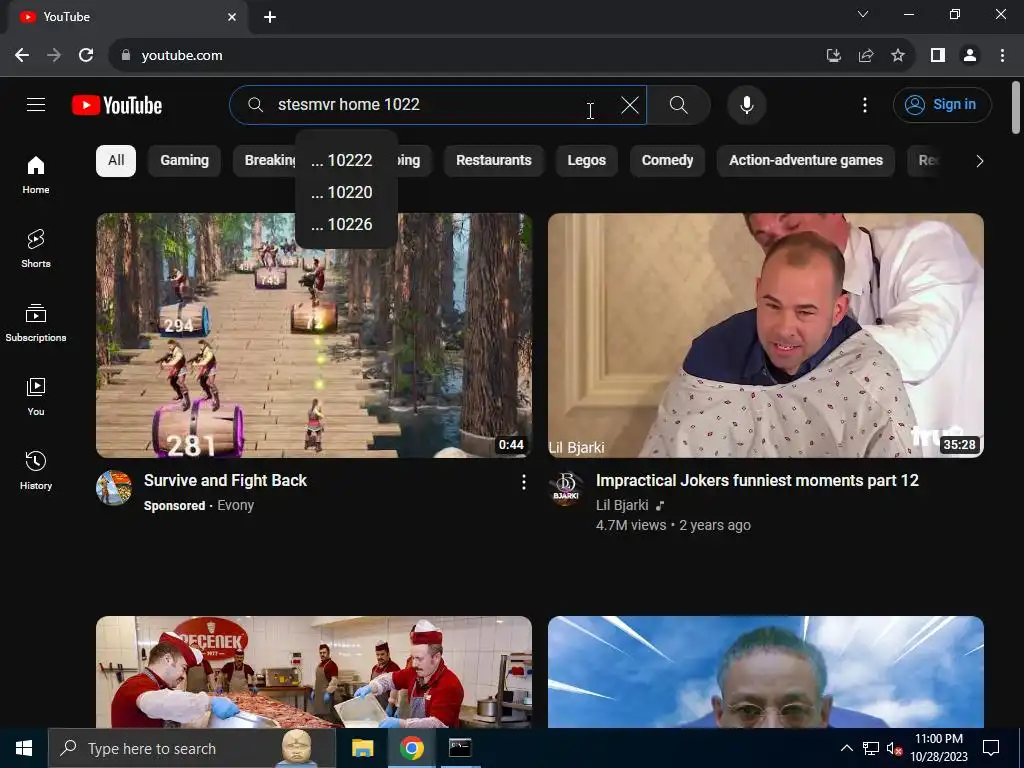Select the Action-adventure games chip
Viewport: 1024px width, 768px height.
pos(806,161)
